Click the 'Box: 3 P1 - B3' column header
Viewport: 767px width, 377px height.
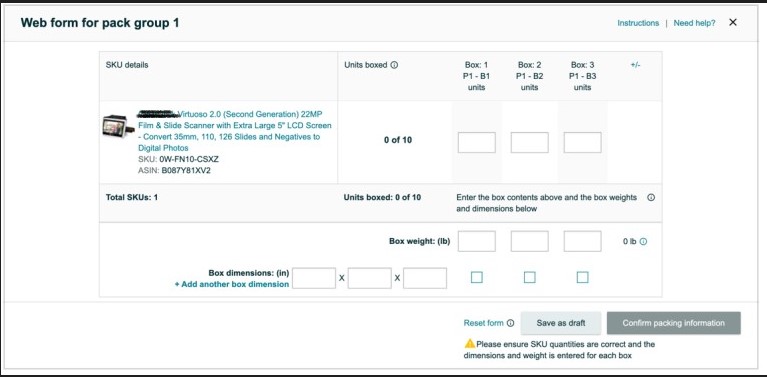tap(582, 76)
